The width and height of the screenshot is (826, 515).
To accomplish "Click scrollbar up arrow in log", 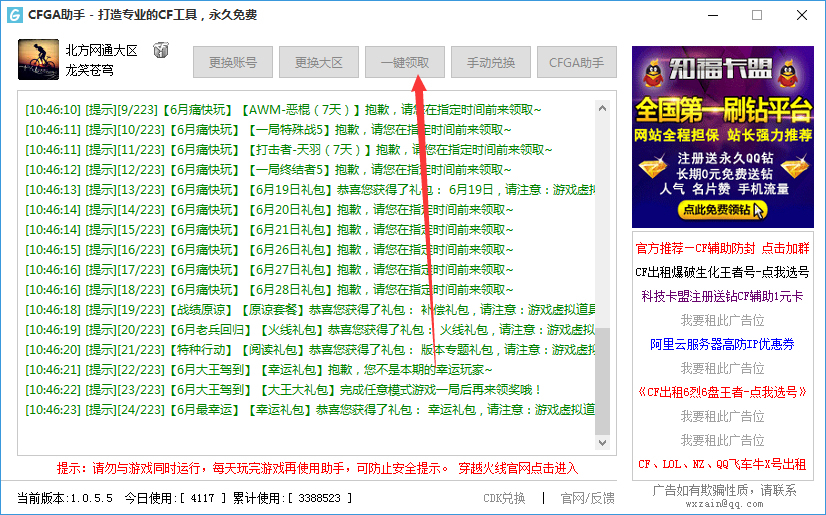I will (603, 108).
